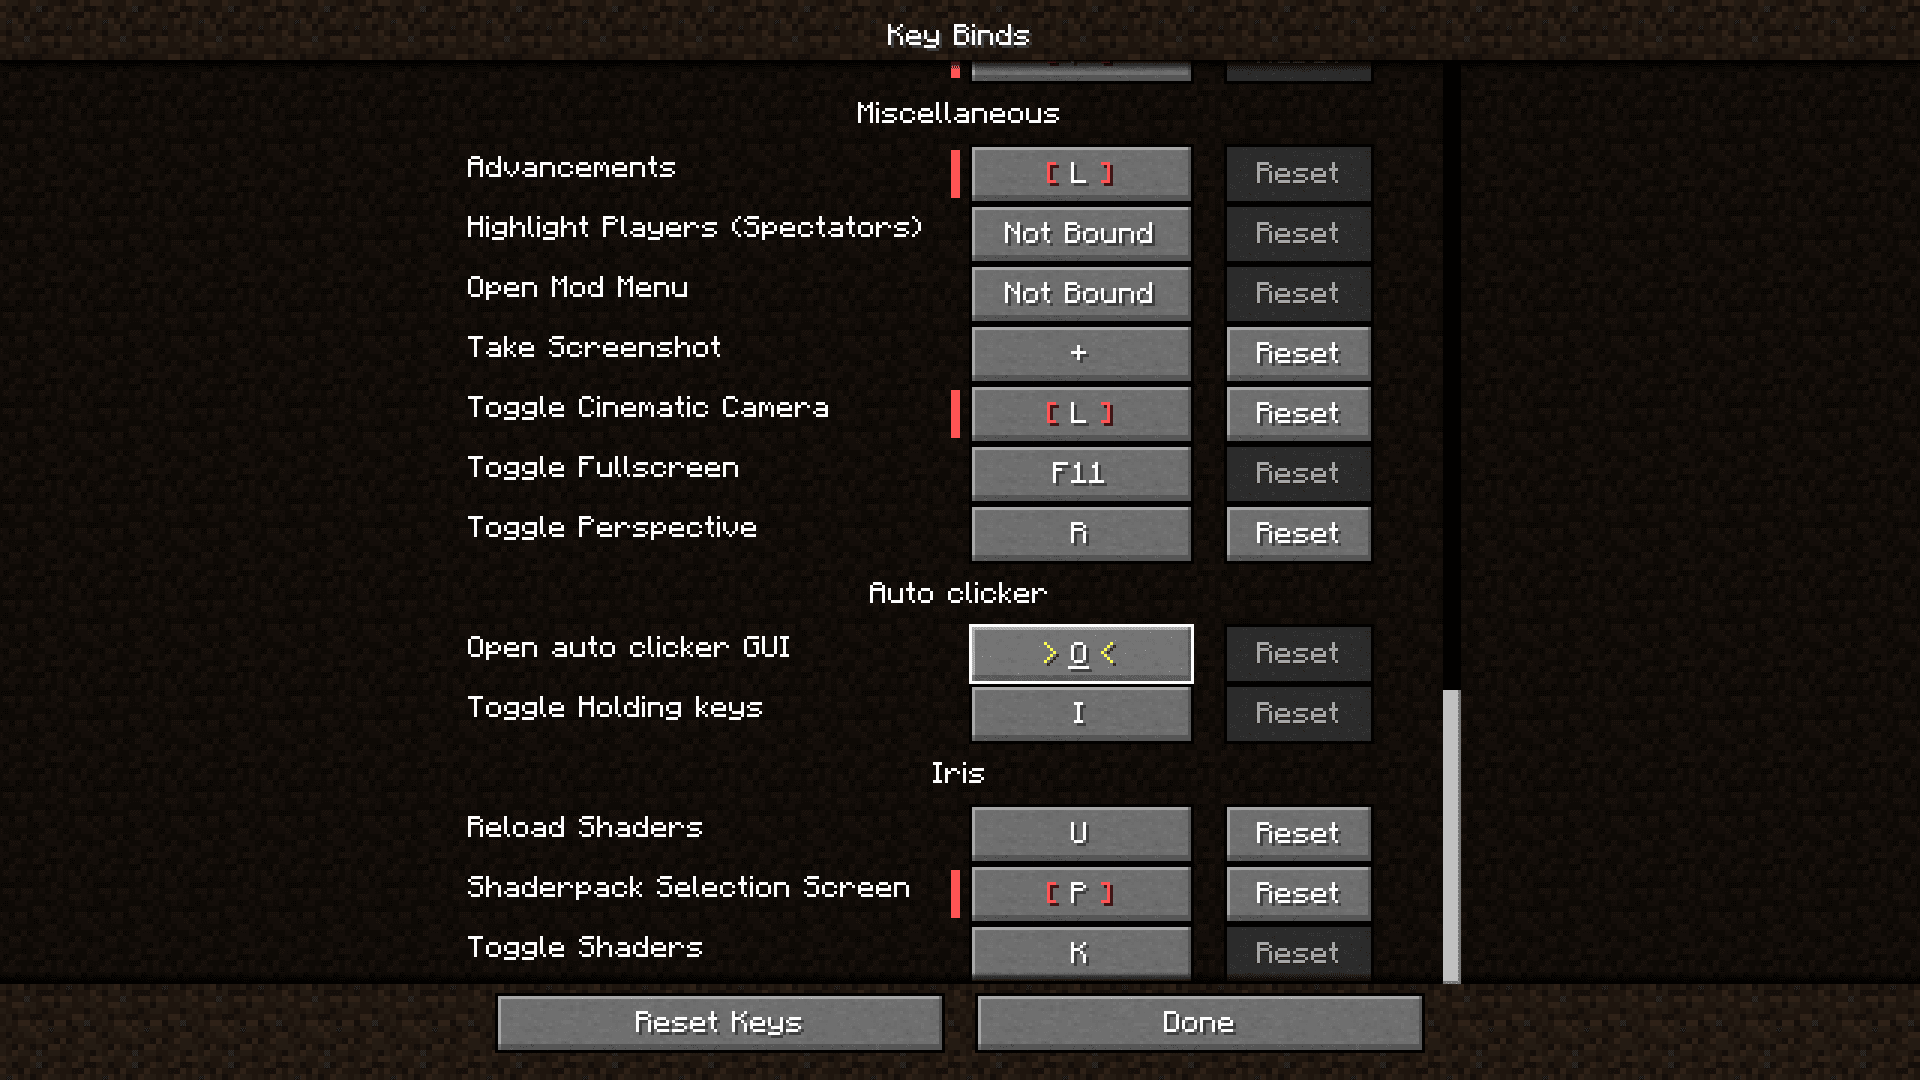Click the Toggle Holding Keys bind
Viewport: 1920px width, 1080px height.
pyautogui.click(x=1079, y=712)
